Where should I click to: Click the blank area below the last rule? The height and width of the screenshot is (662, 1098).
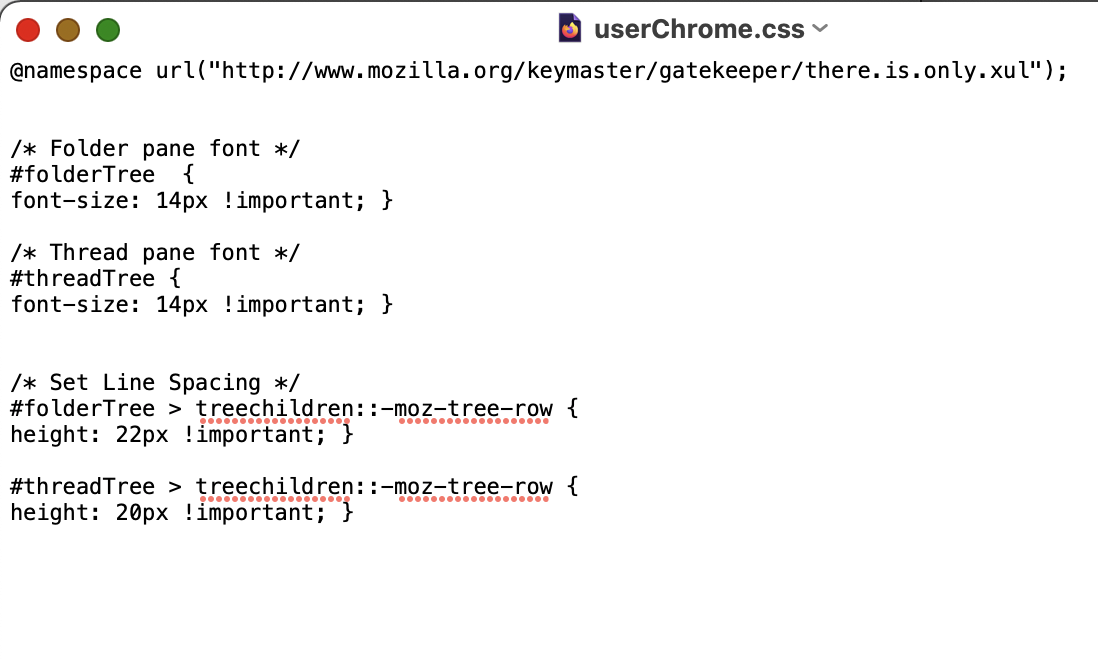[x=549, y=592]
